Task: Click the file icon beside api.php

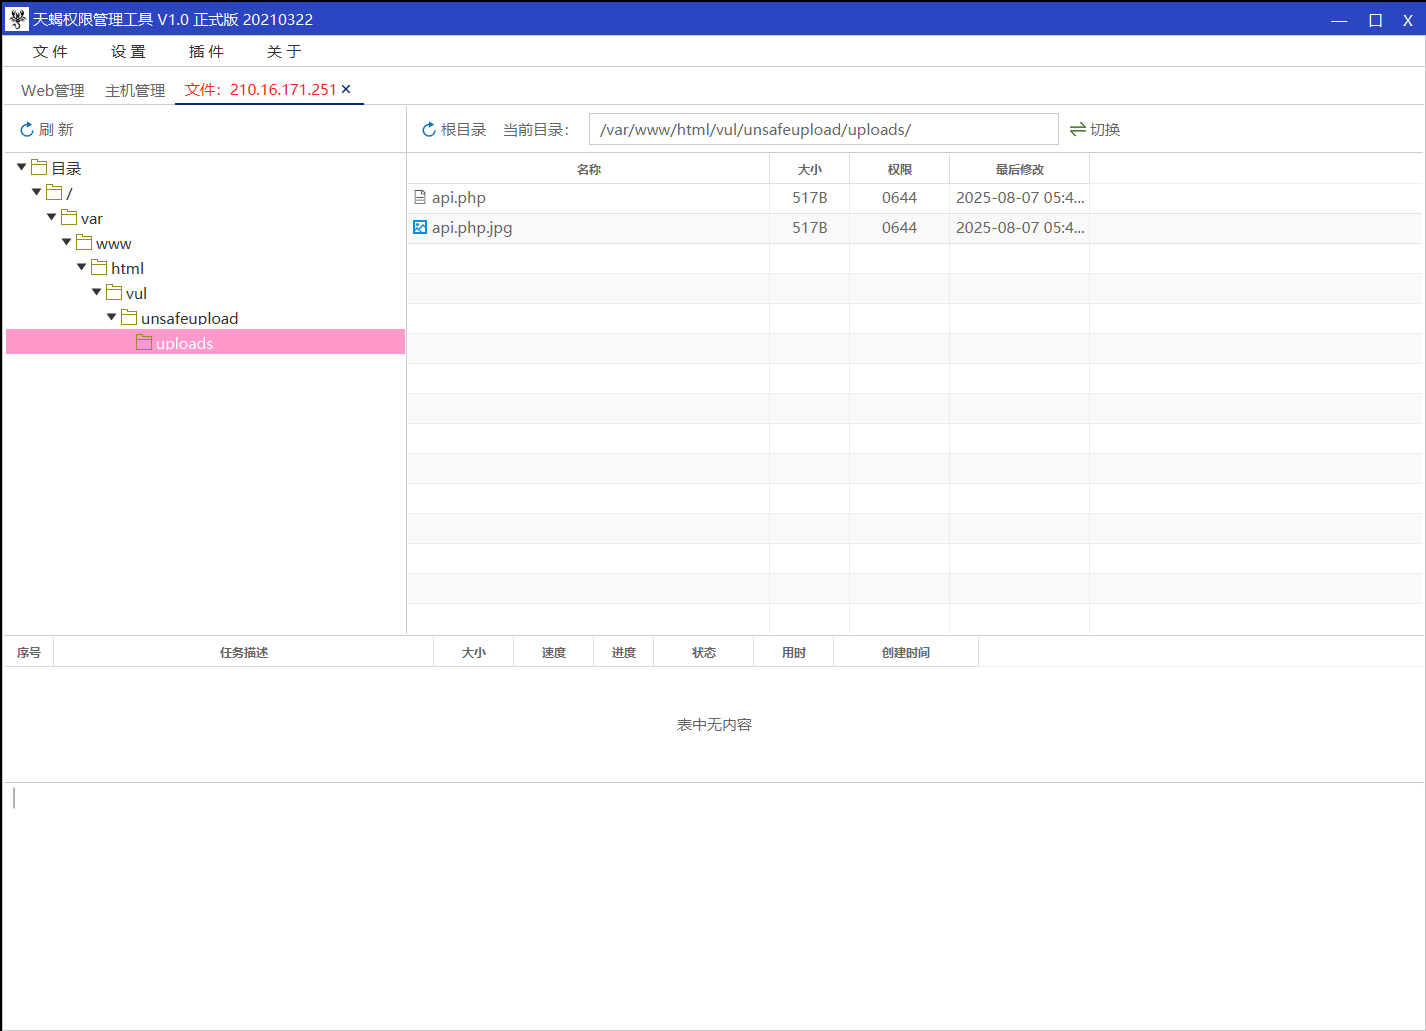Action: 419,197
